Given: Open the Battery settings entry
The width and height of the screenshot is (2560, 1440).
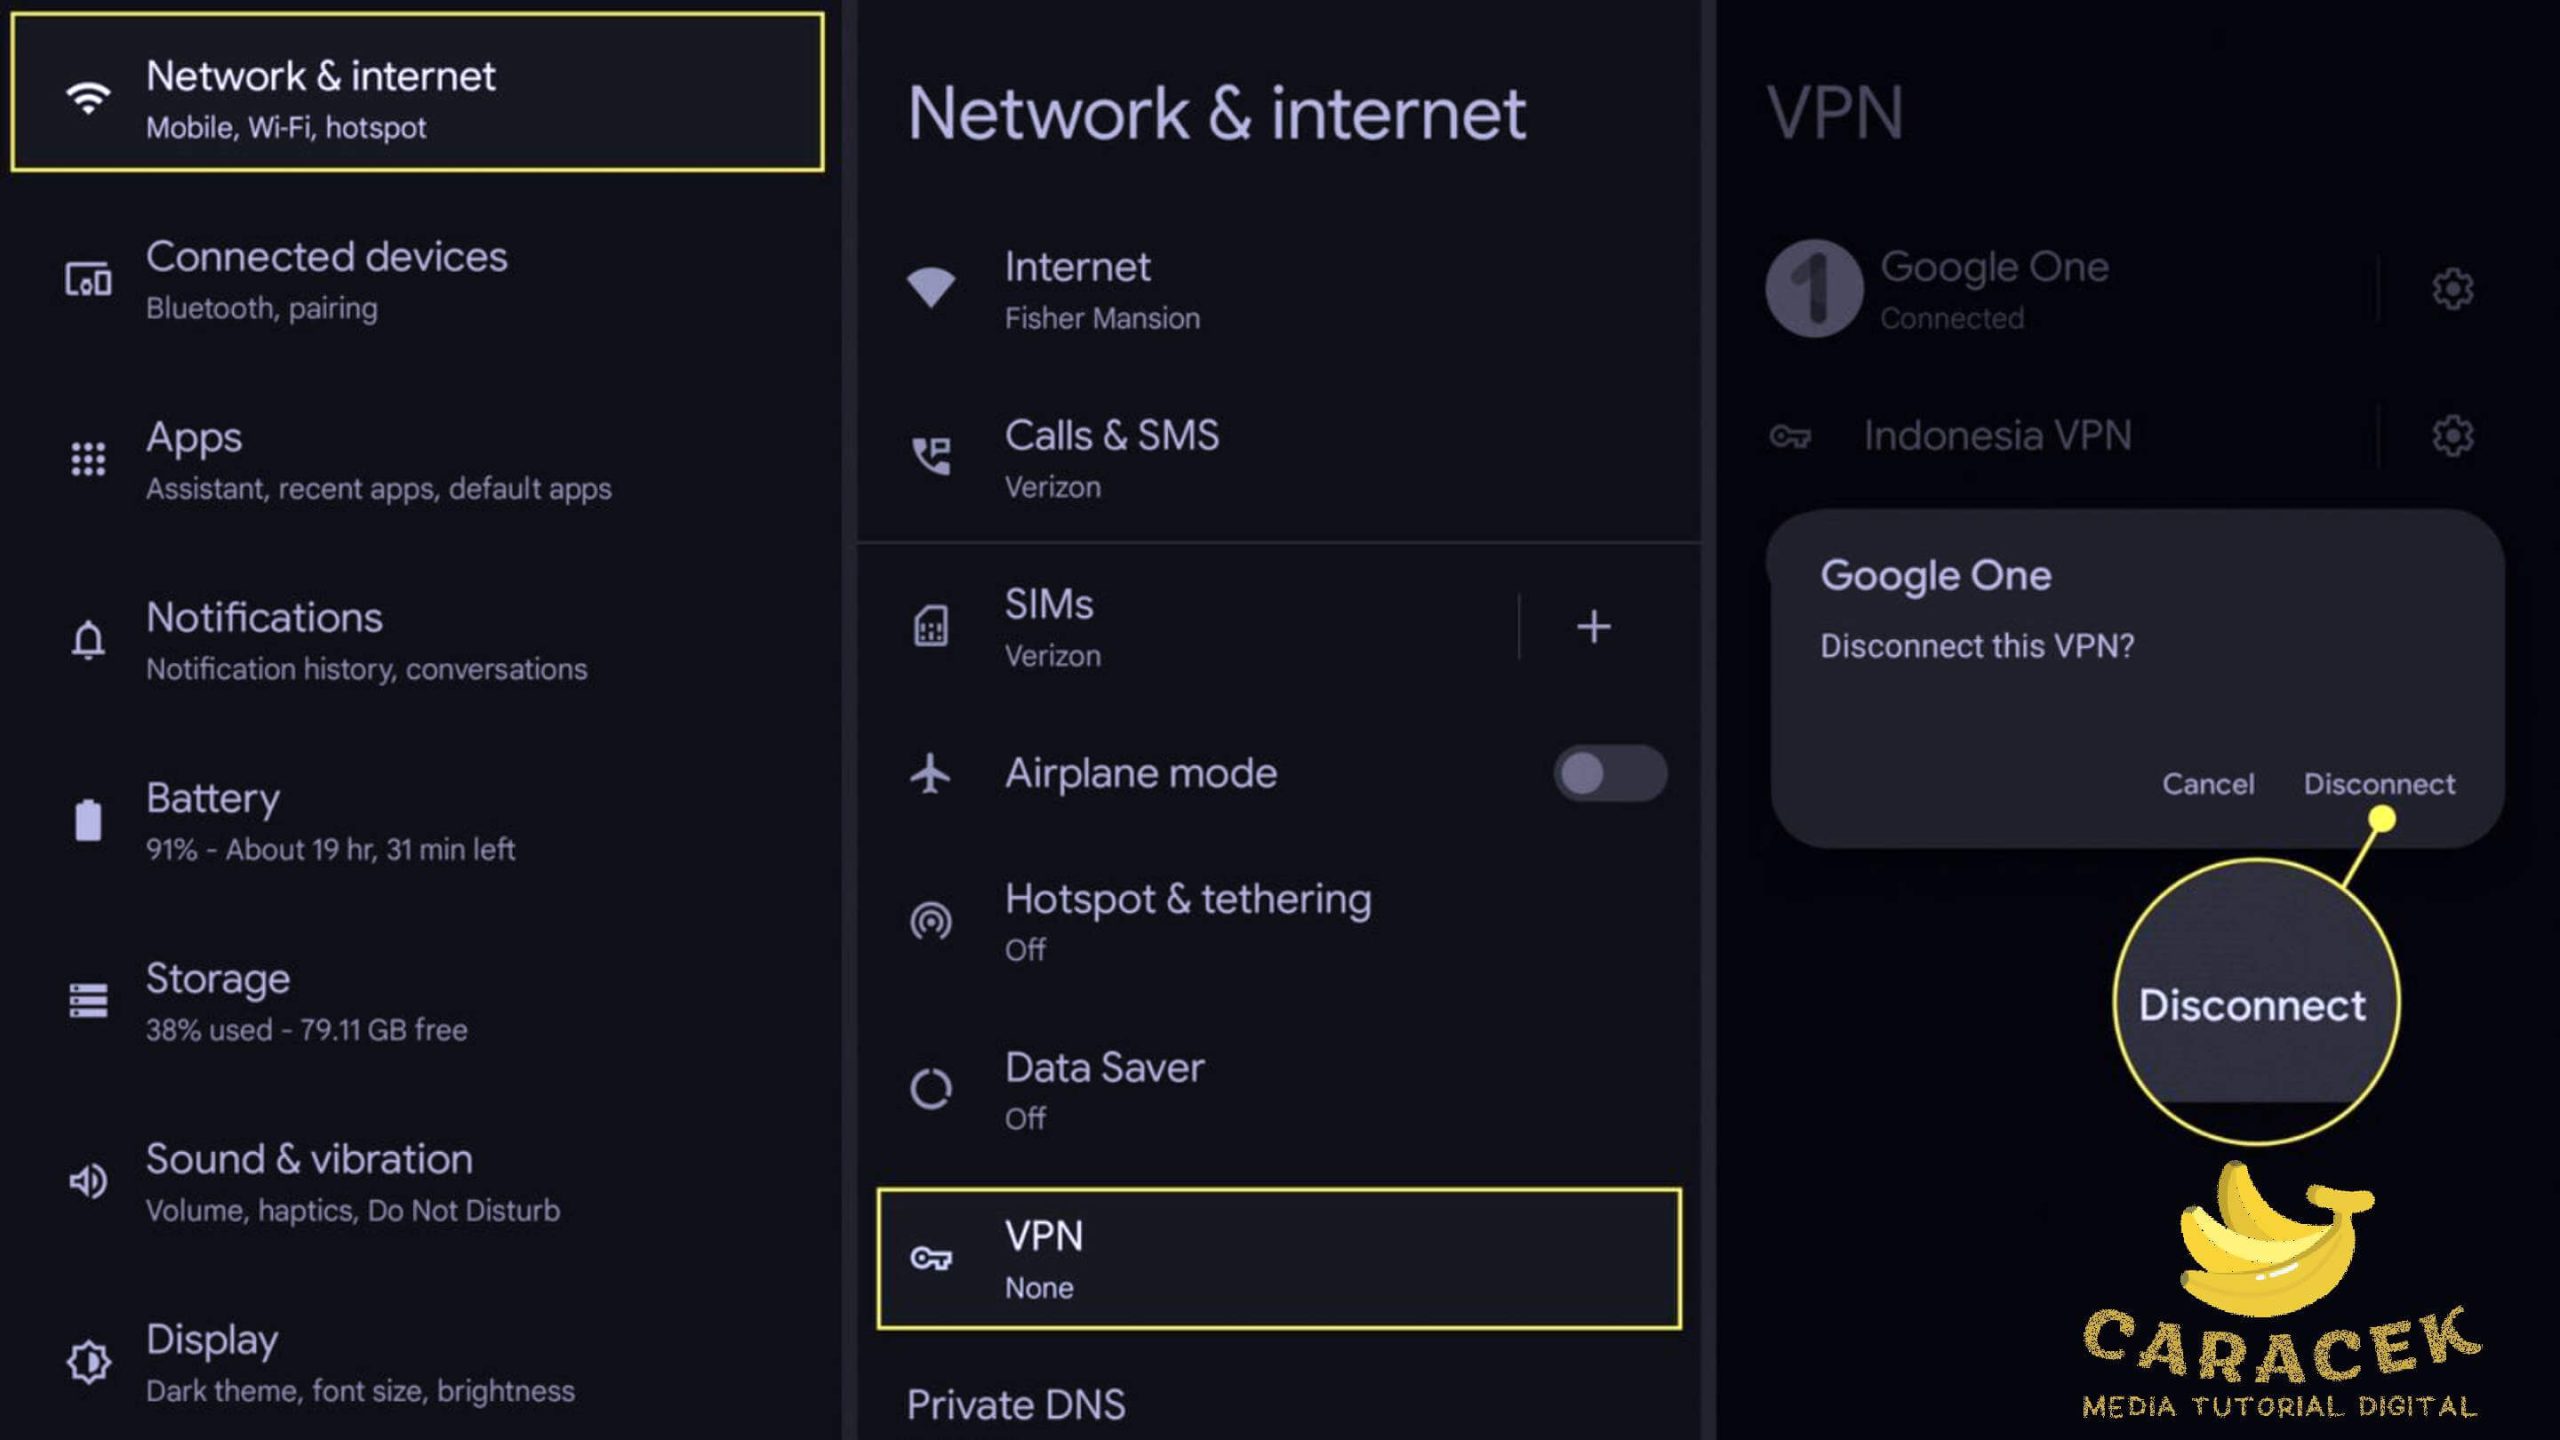Looking at the screenshot, I should (x=330, y=821).
